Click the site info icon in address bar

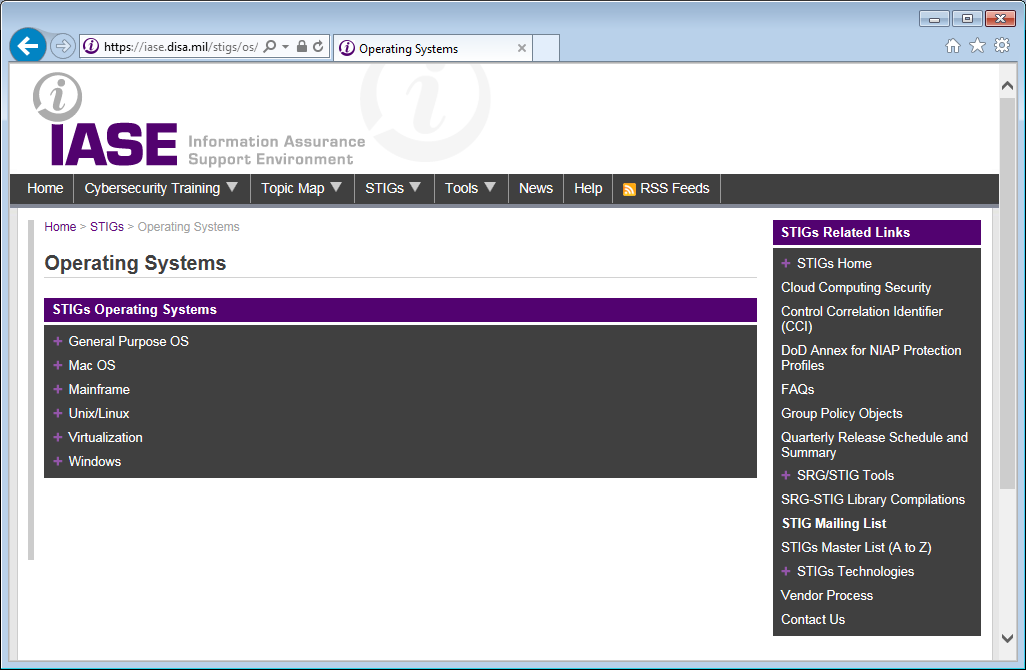[91, 46]
